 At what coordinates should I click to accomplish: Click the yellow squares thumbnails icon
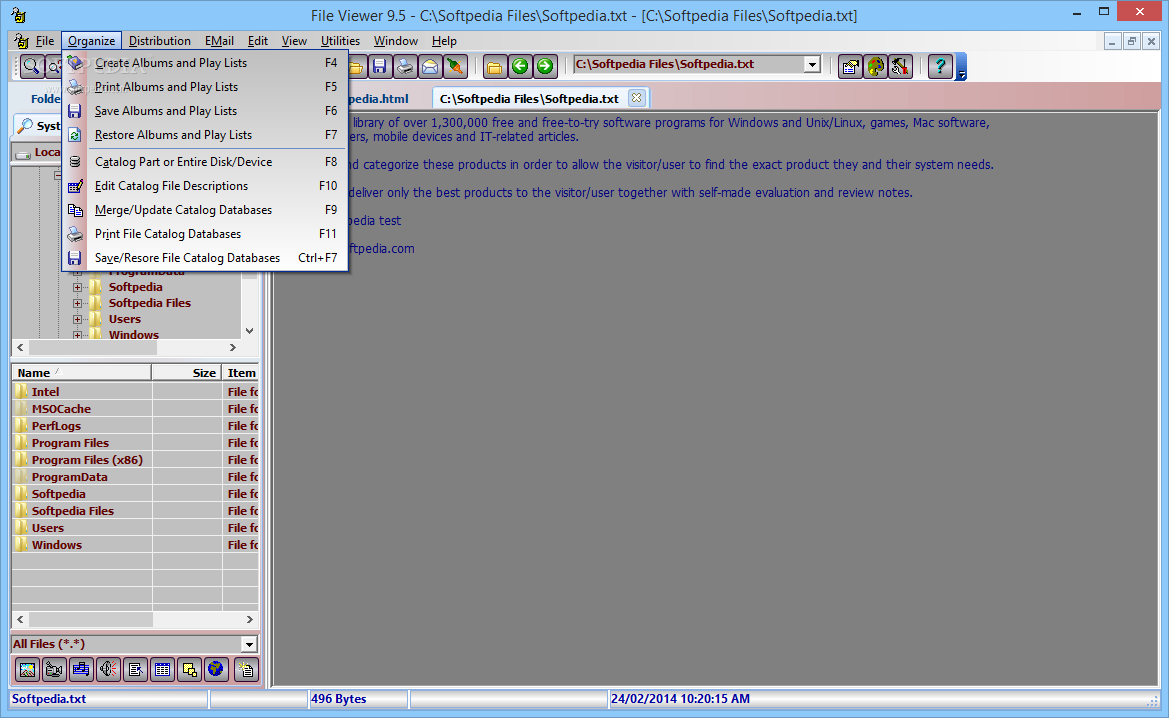pos(189,670)
